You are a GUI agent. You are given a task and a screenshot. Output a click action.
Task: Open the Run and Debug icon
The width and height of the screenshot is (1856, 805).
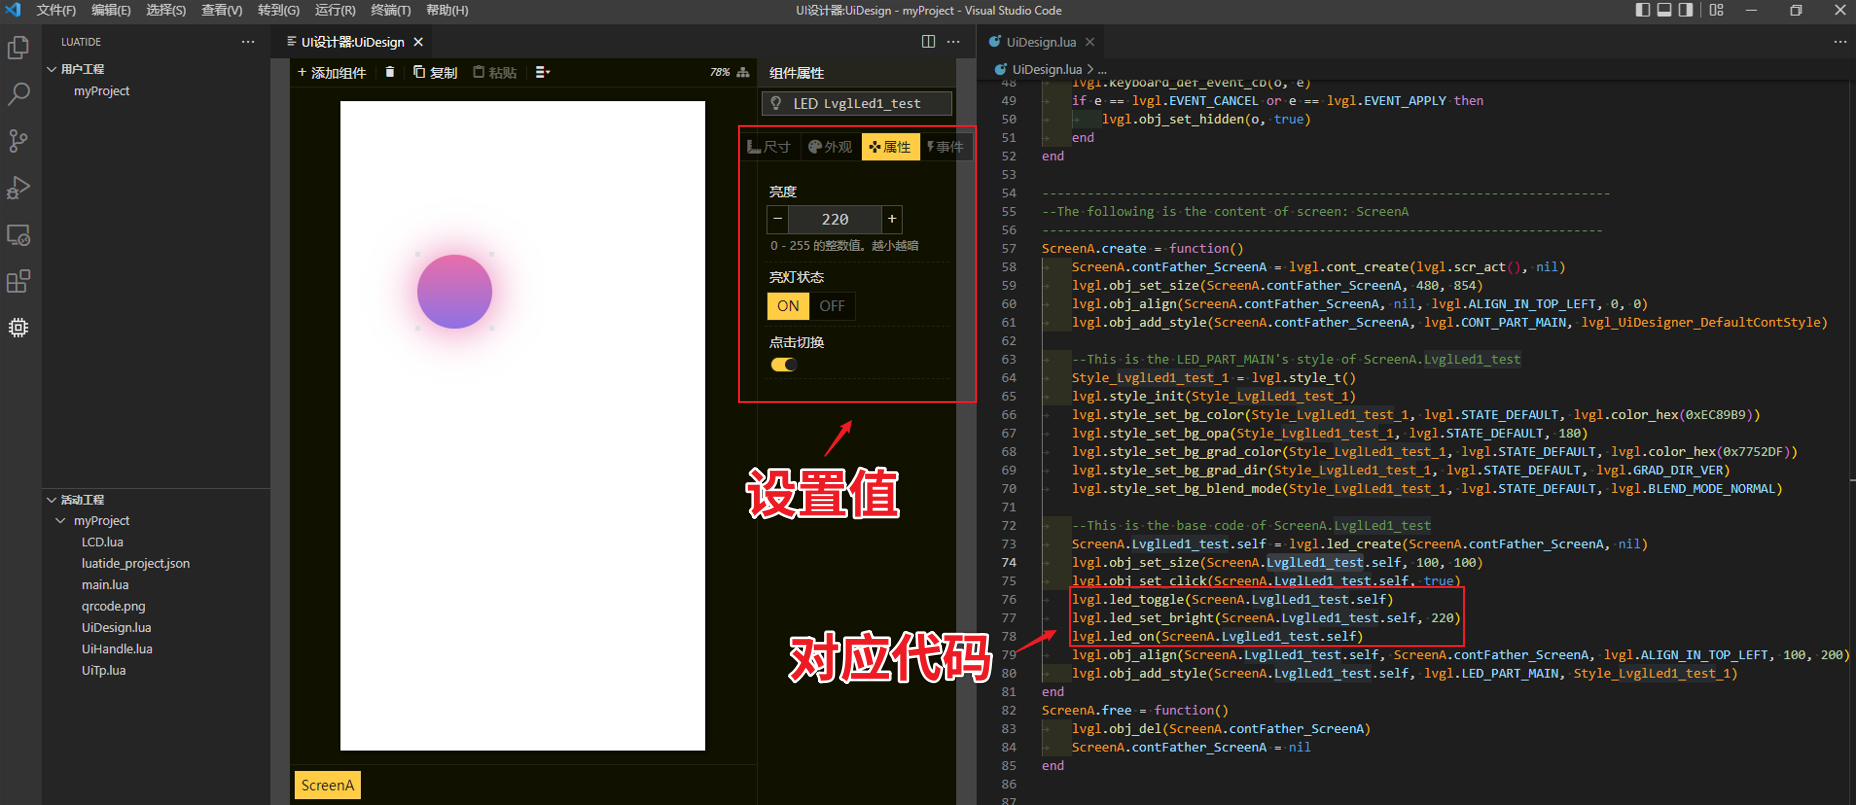tap(18, 188)
